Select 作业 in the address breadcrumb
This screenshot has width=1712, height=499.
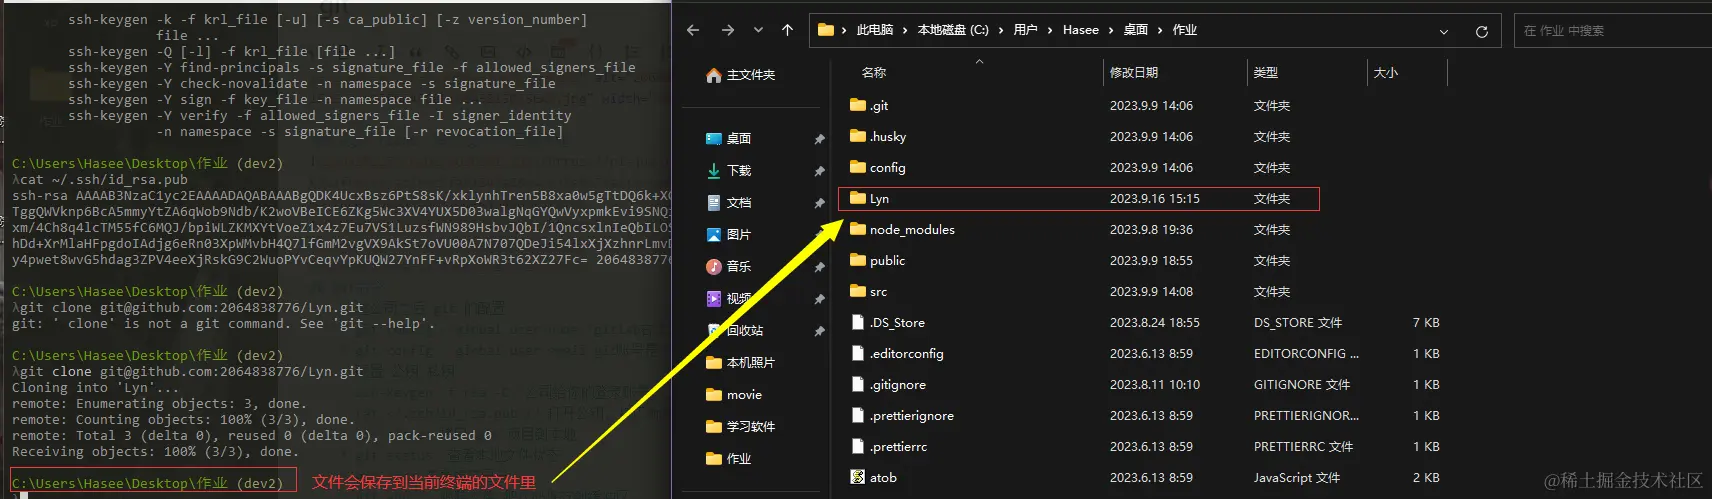point(1184,30)
